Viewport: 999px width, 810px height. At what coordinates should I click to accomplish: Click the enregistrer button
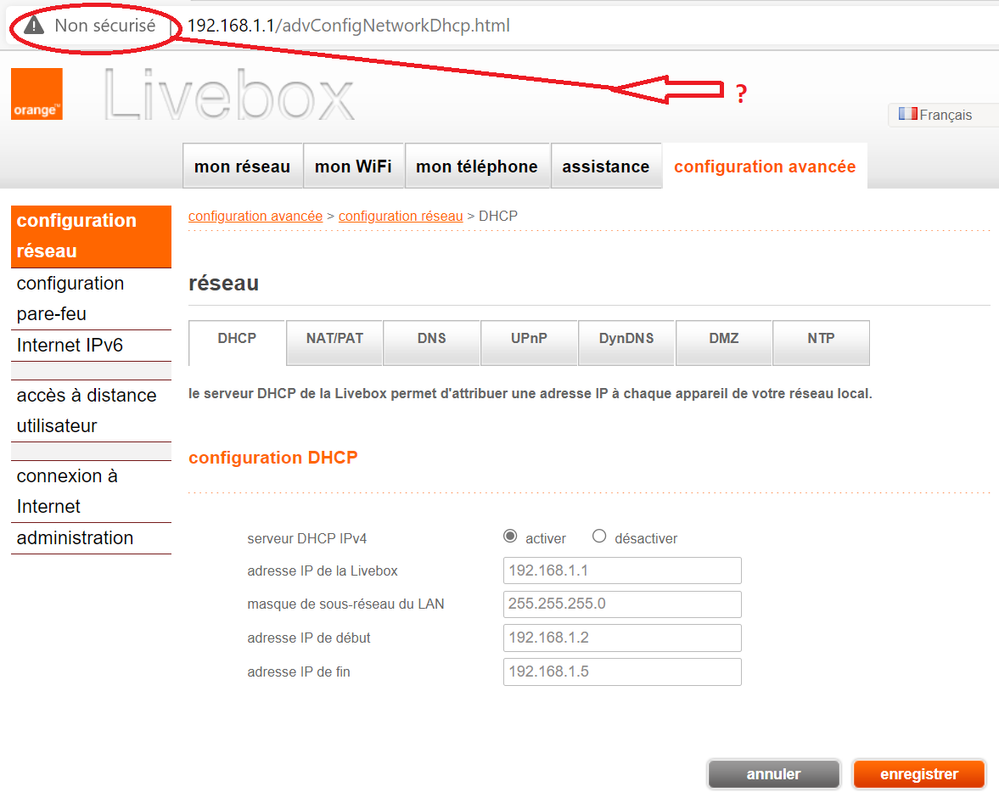[919, 774]
